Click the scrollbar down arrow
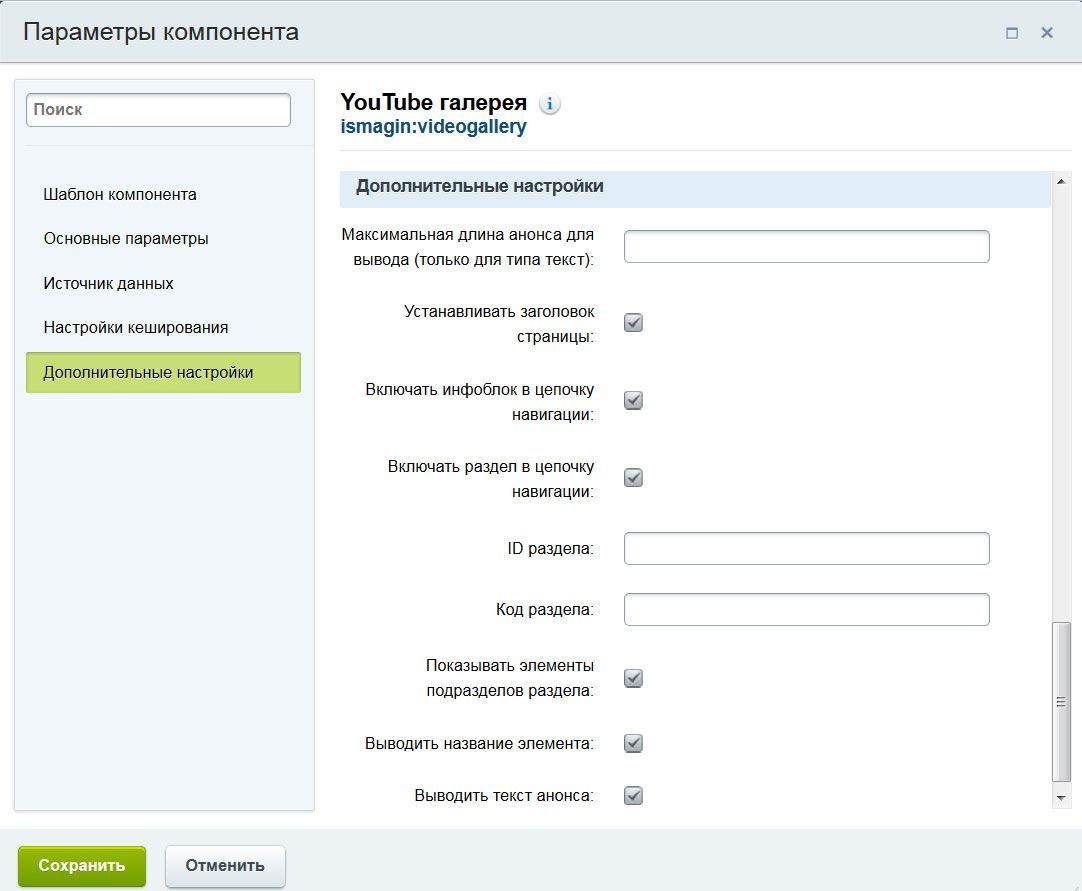The image size is (1082, 891). [x=1061, y=798]
